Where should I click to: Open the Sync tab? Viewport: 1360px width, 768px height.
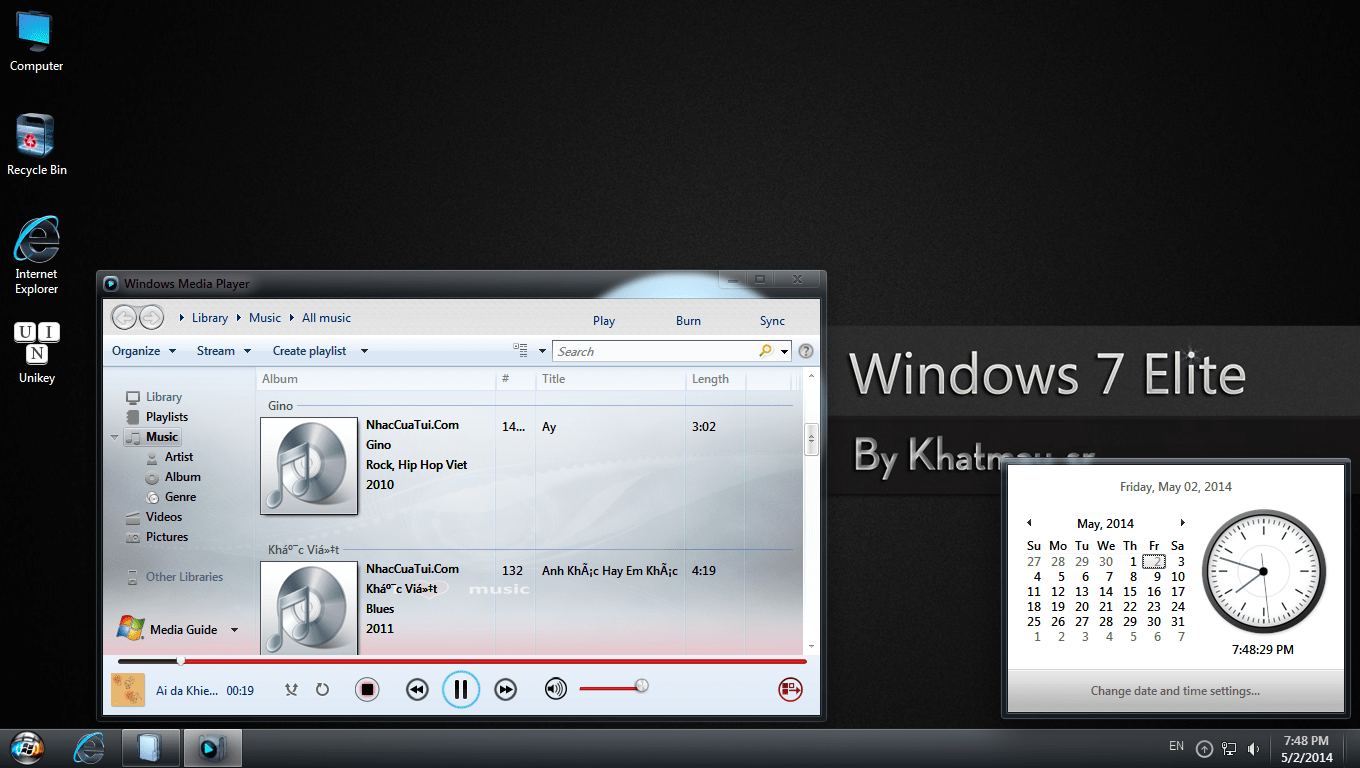[772, 321]
